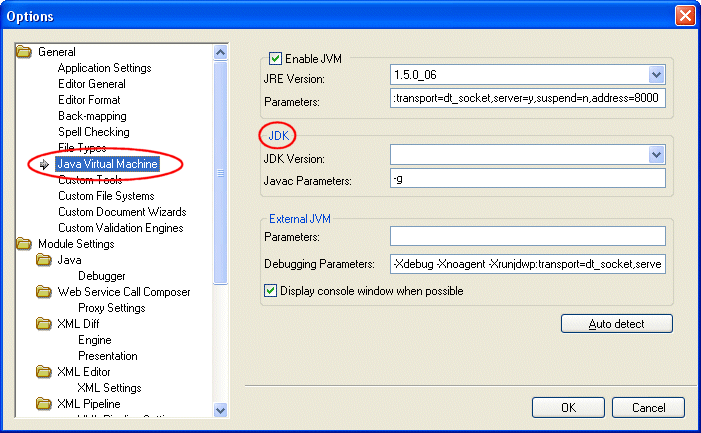Click the XML Pipeline folder icon
The image size is (701, 433).
44,404
